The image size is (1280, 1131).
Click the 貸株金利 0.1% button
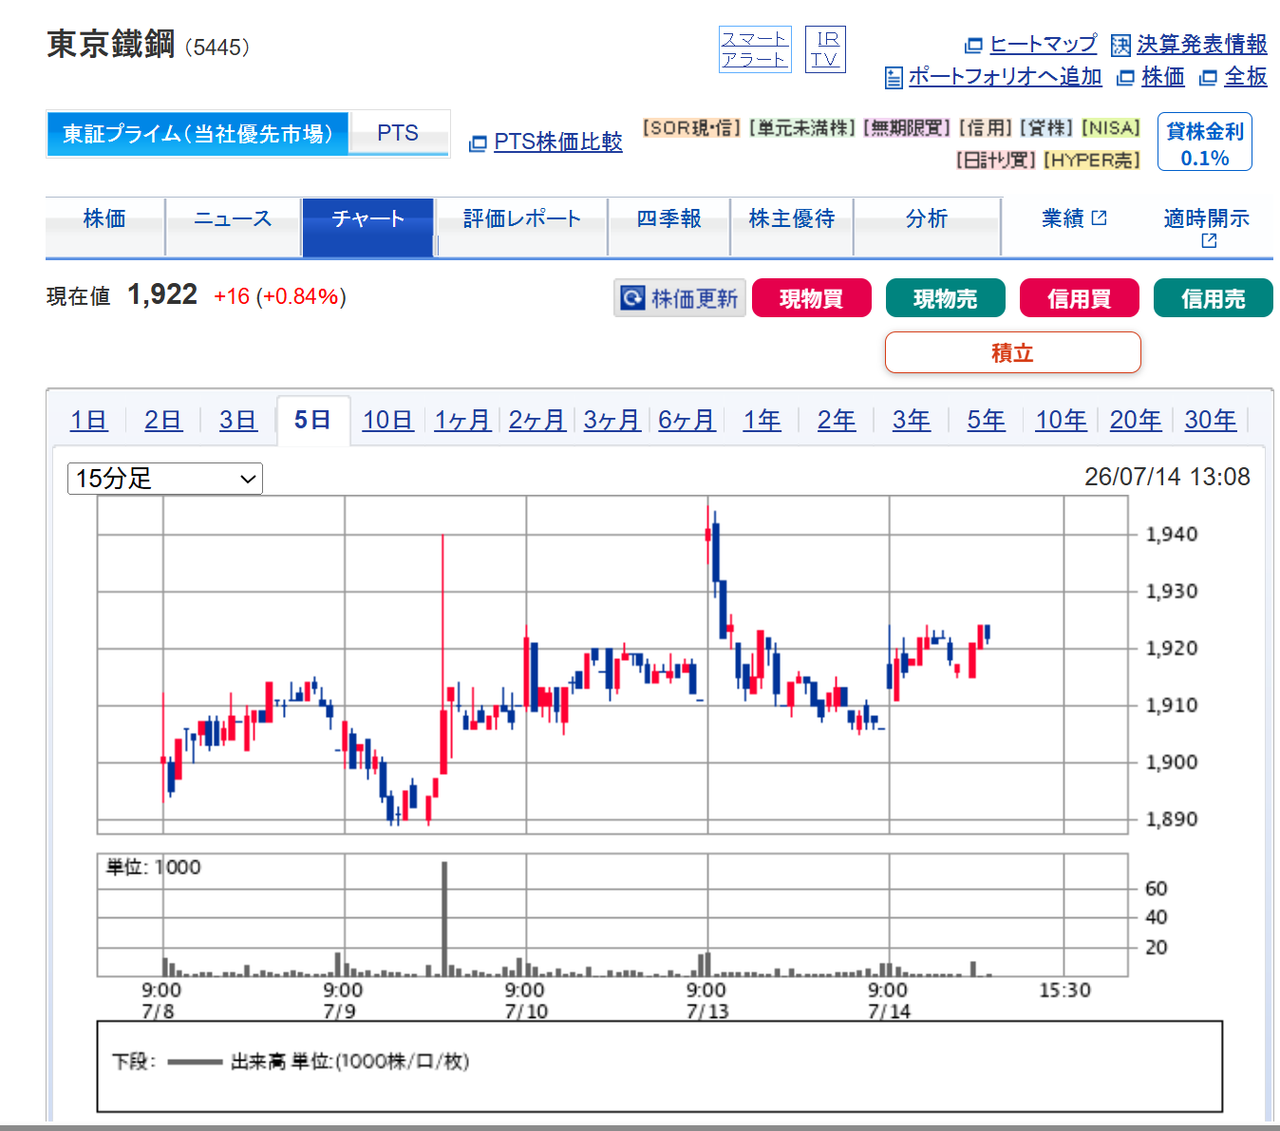[1205, 142]
